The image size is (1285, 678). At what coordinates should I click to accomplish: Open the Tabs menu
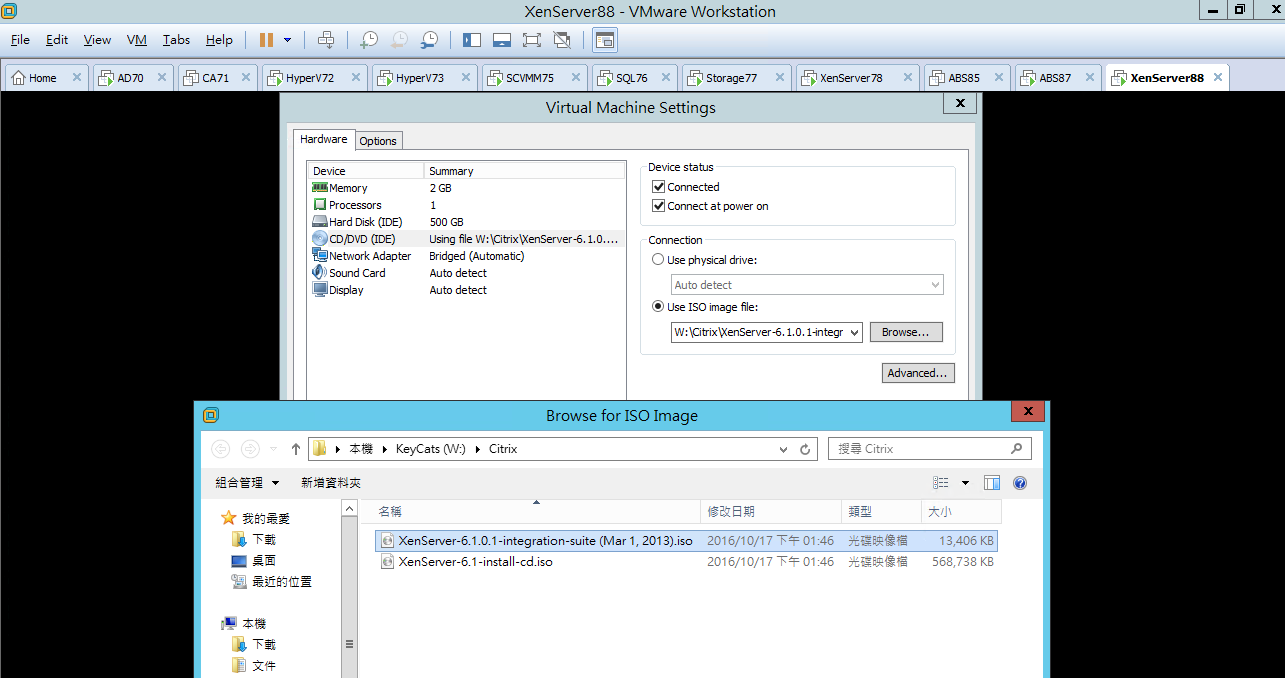[176, 40]
